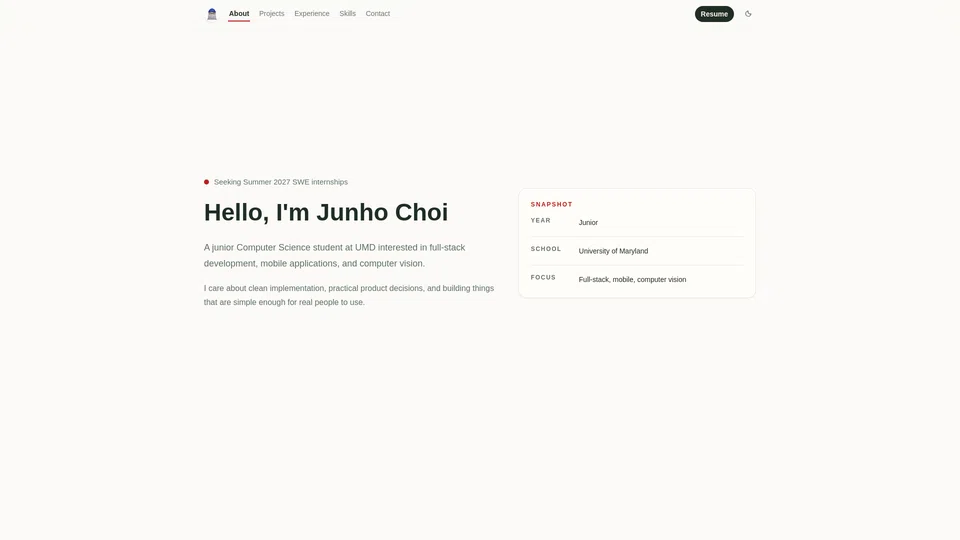Click the site logo avatar icon
960x540 pixels.
212,13
